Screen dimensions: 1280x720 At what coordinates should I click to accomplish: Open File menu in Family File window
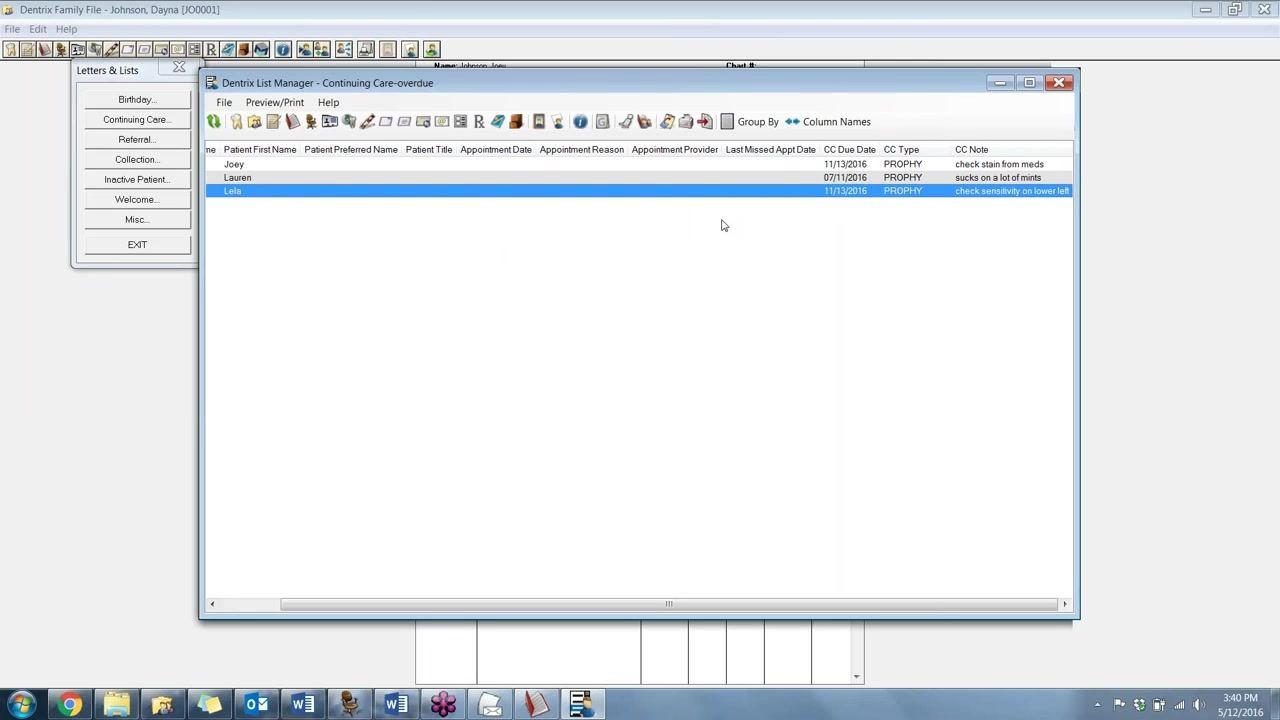(x=12, y=29)
